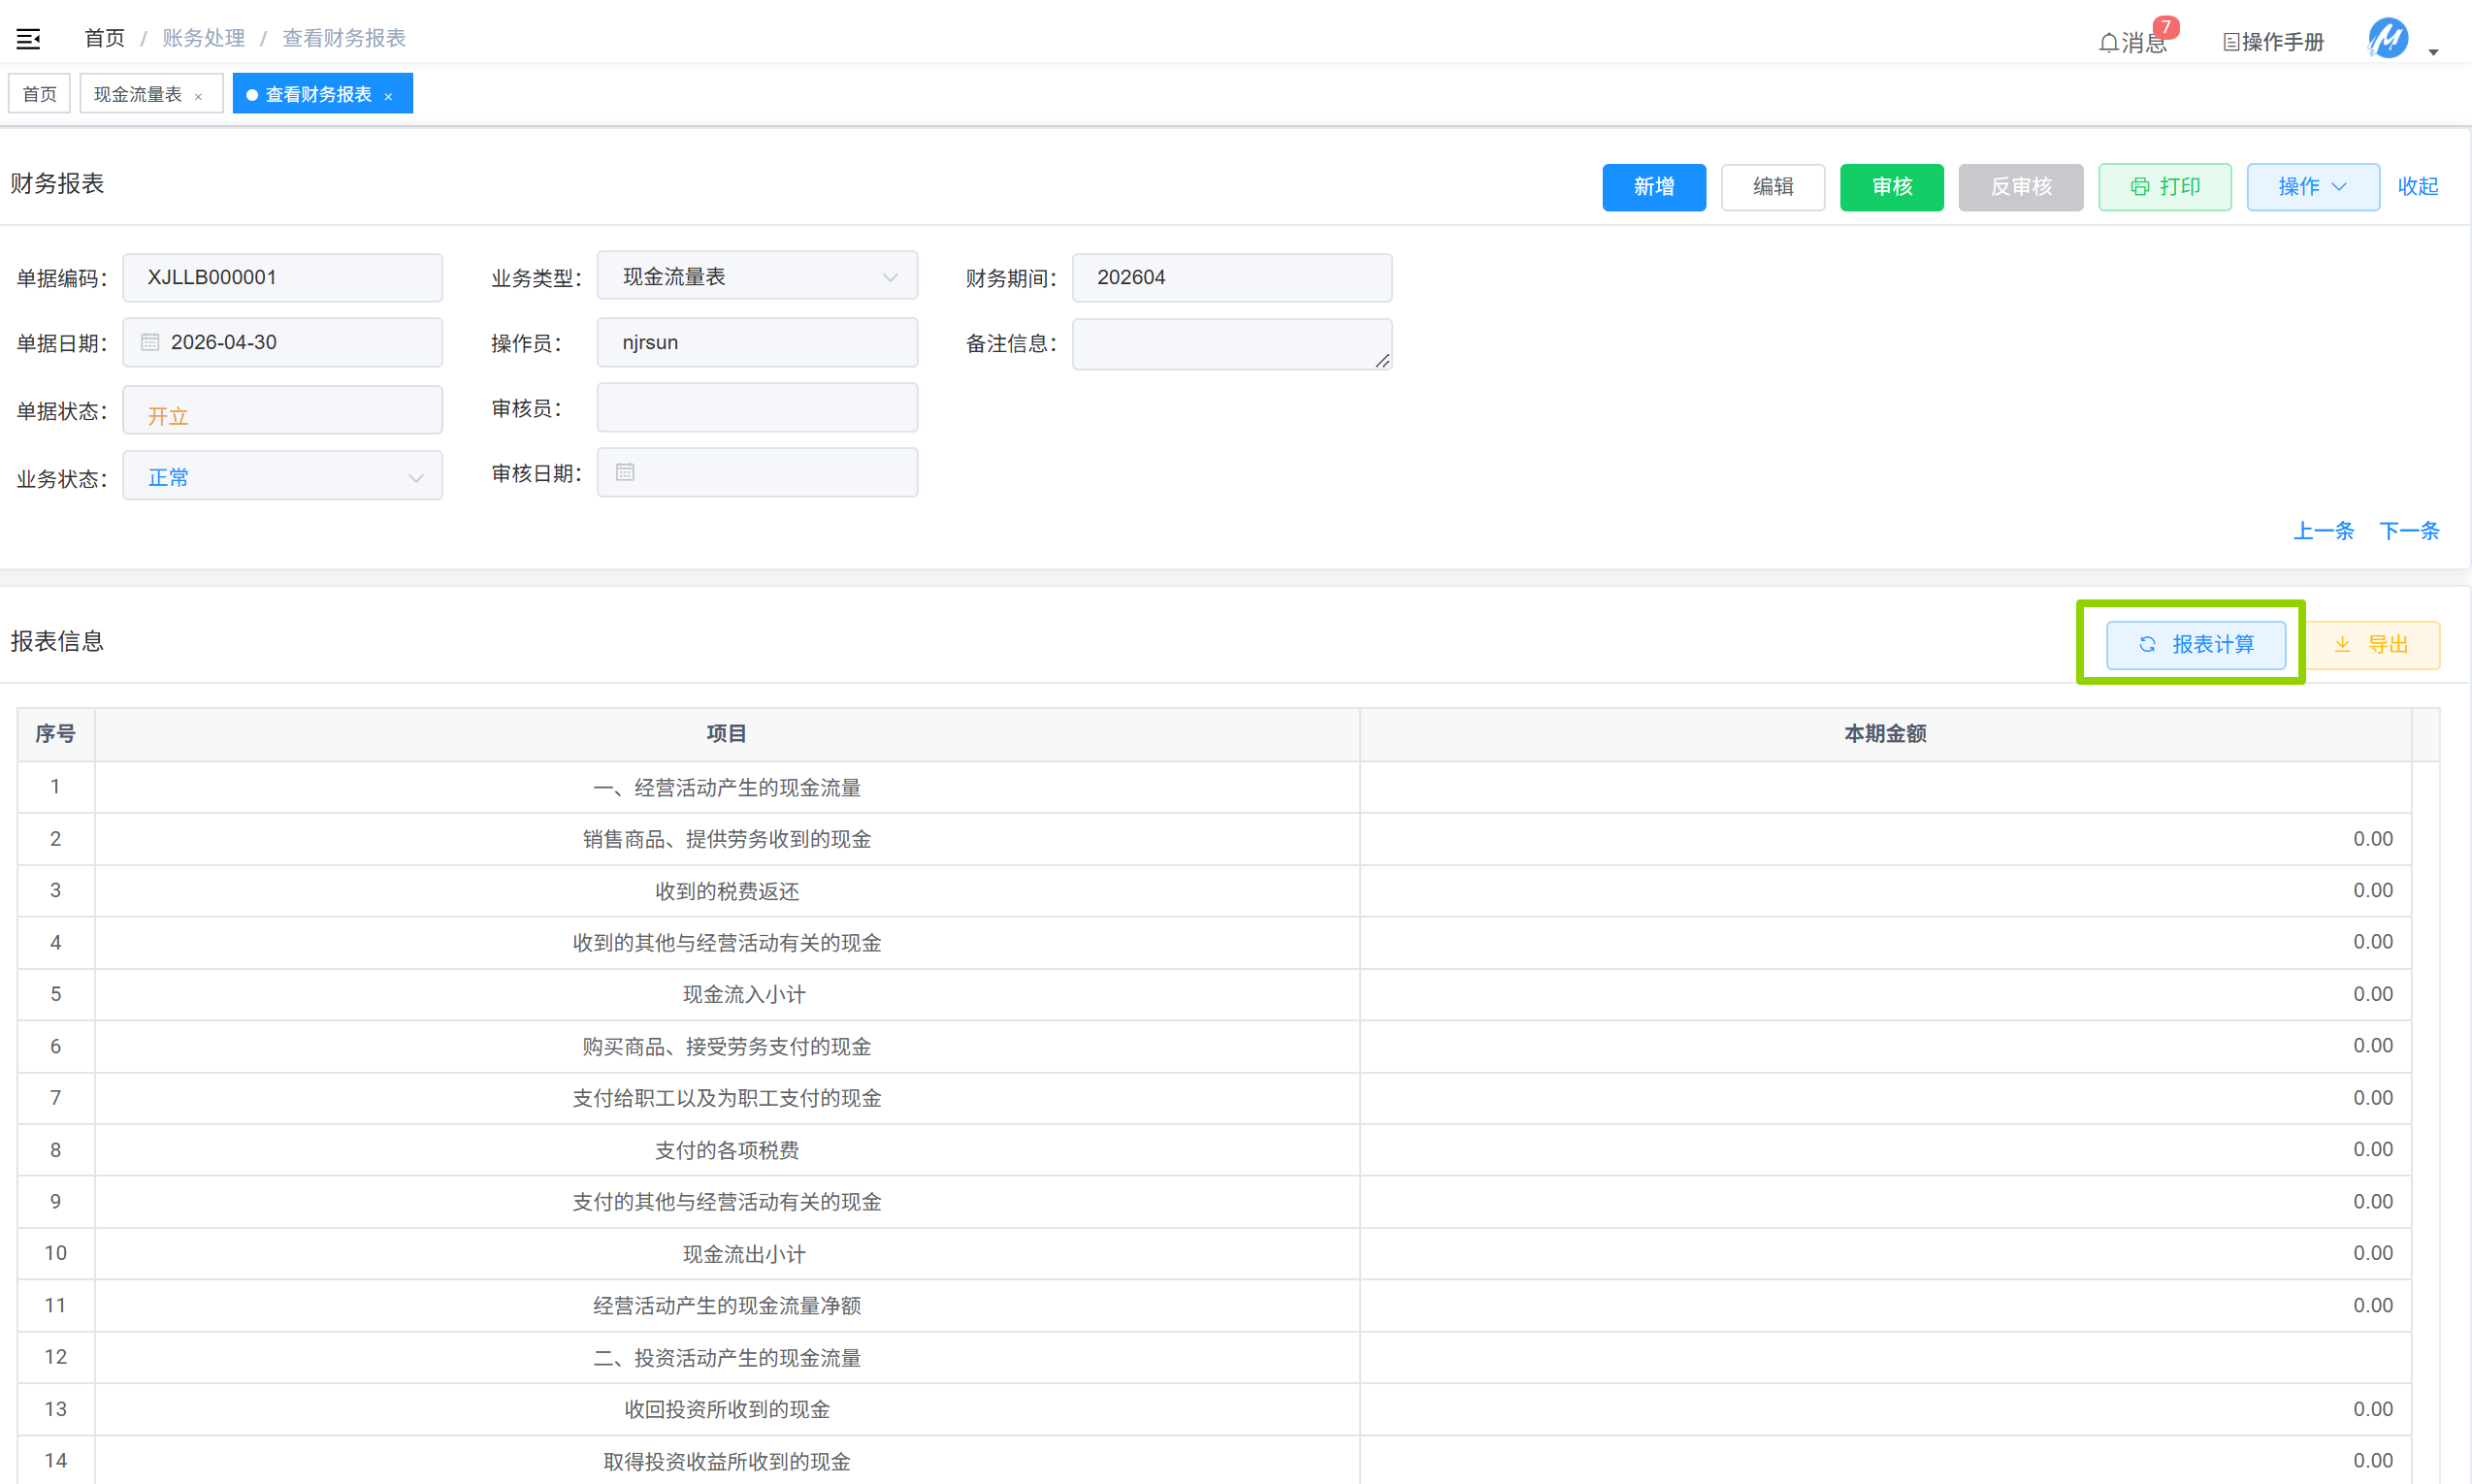The image size is (2472, 1484).
Task: Close the 现金流量表 tab
Action: (x=198, y=96)
